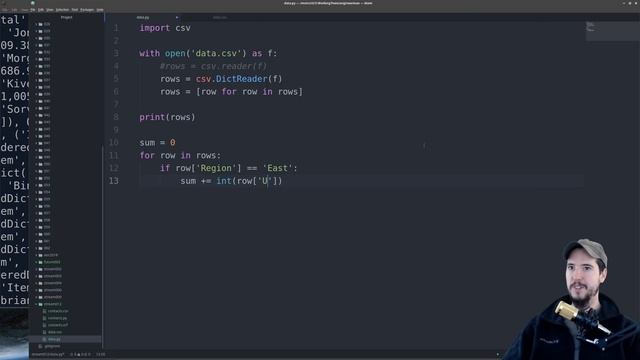The height and width of the screenshot is (360, 640).
Task: Open the .gitignore file in tree
Action: (52, 346)
